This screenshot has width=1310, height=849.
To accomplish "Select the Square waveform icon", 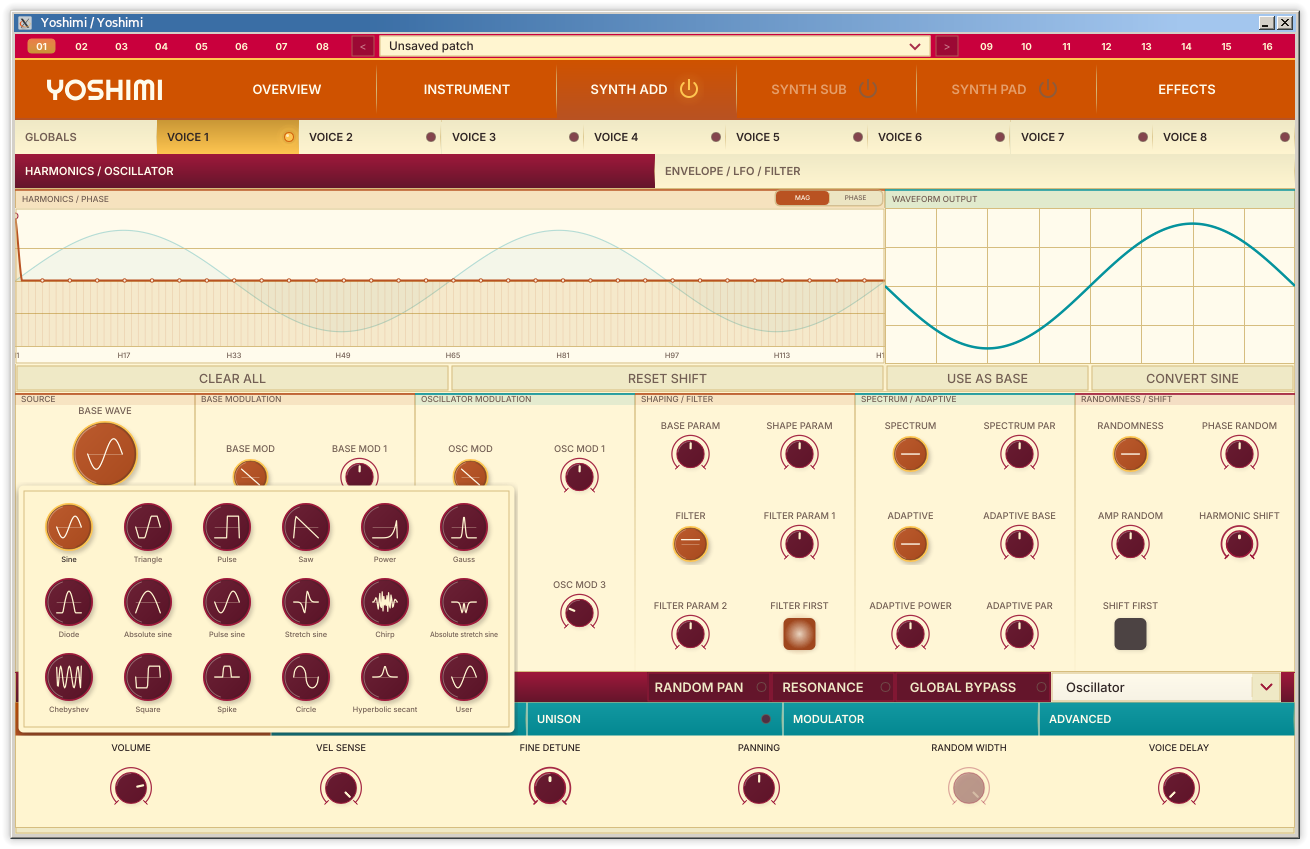I will point(148,677).
